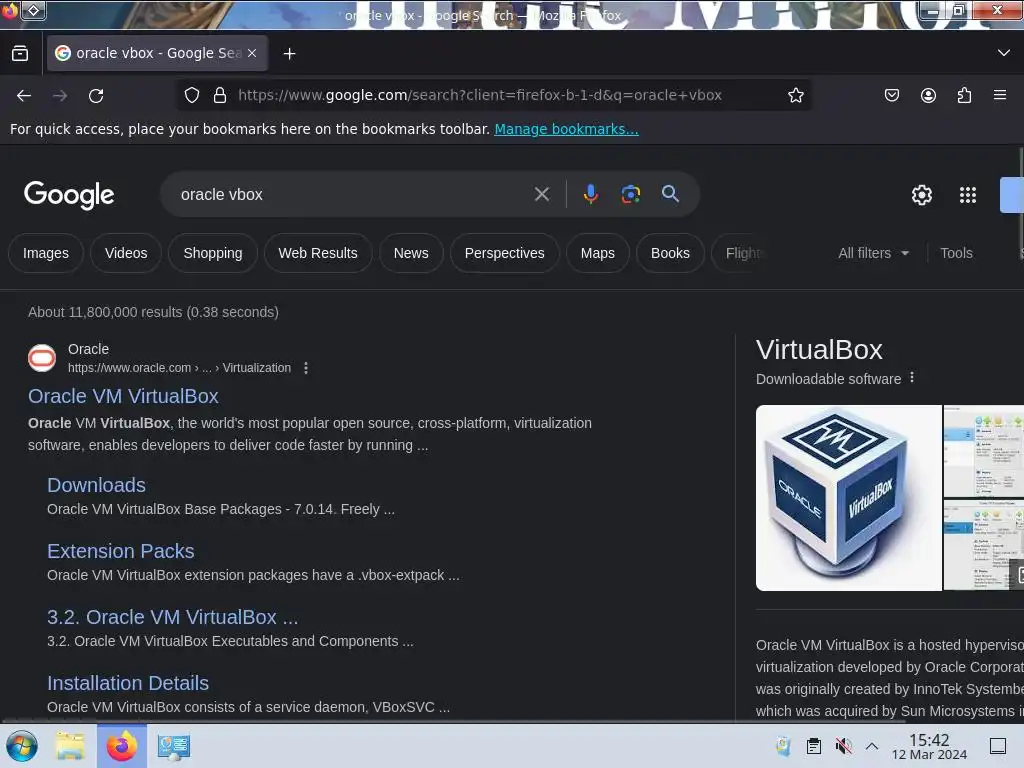Screen dimensions: 1024x768
Task: Go back to the previous page
Action: point(24,96)
